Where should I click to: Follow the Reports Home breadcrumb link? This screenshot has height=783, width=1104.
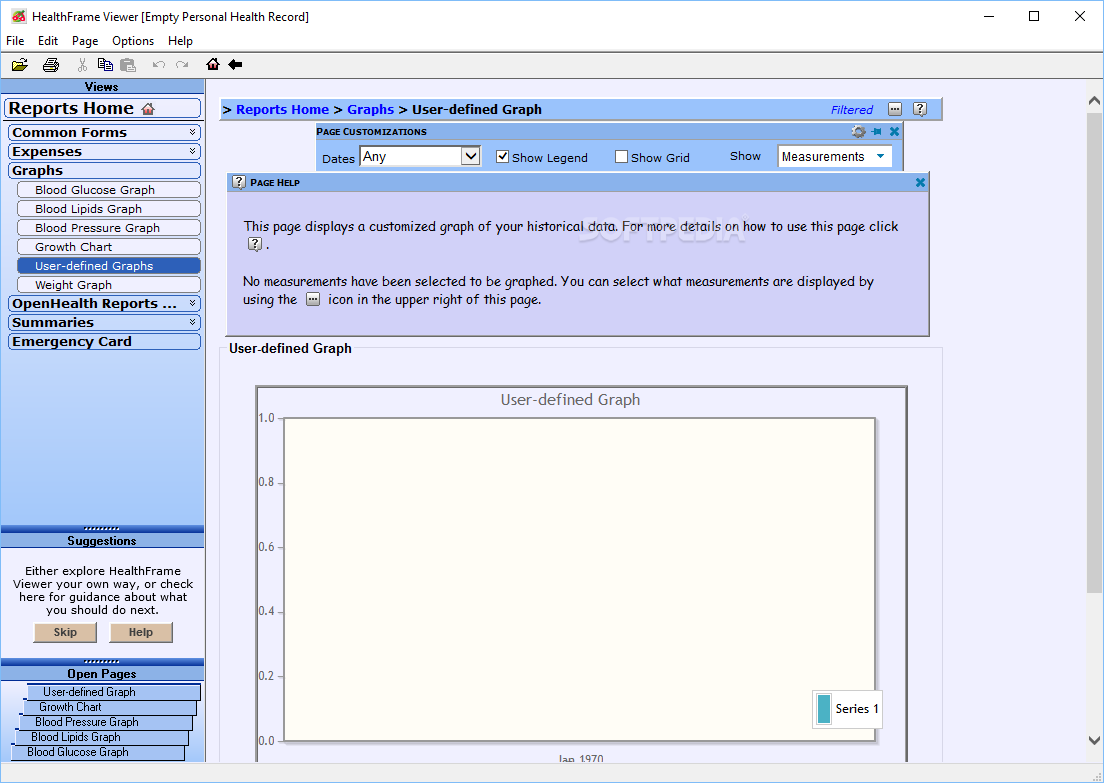(x=282, y=109)
